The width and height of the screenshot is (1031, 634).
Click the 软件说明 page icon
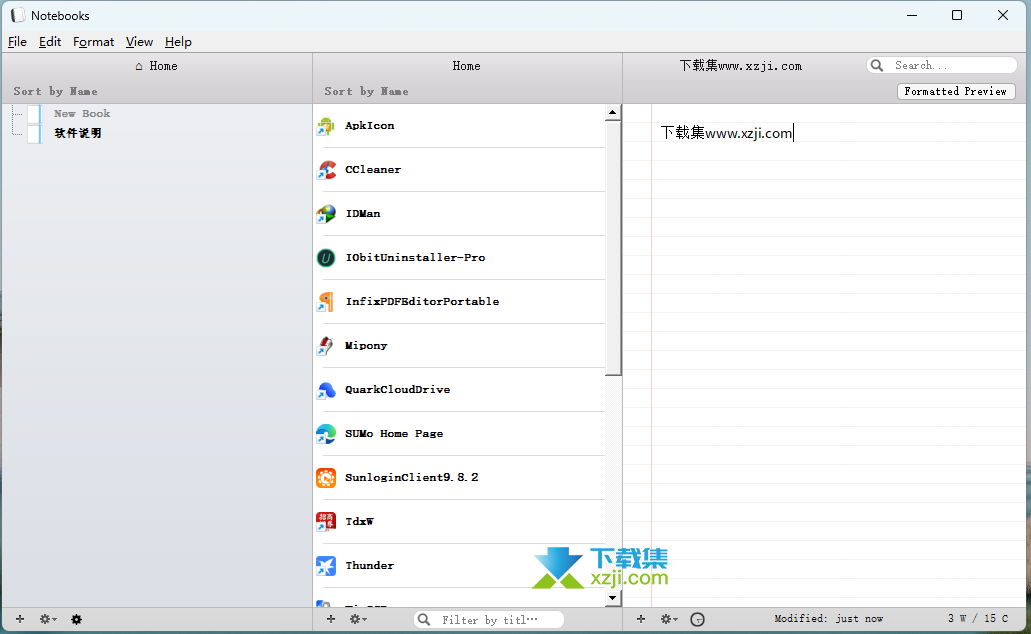point(34,134)
